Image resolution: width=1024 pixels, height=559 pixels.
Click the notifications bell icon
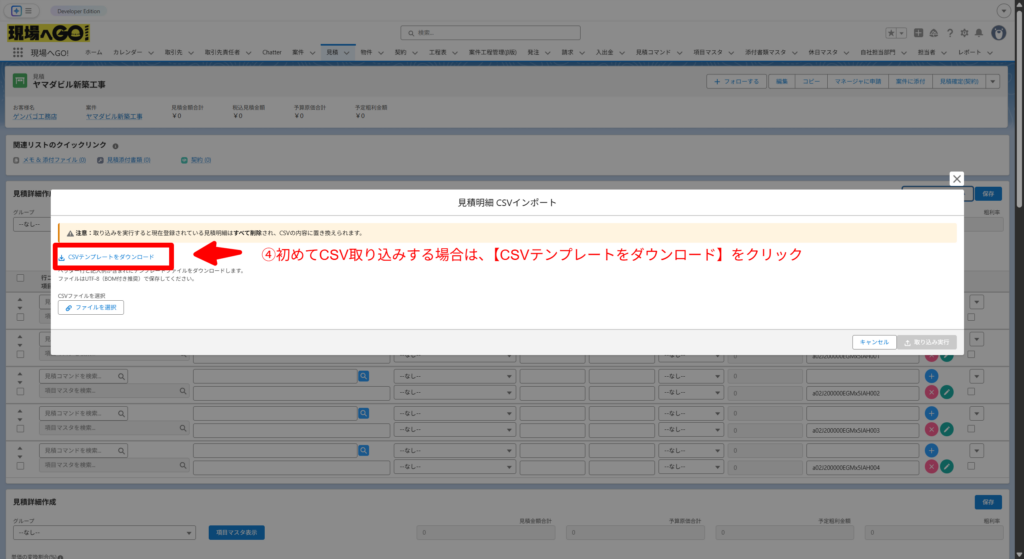(x=977, y=33)
